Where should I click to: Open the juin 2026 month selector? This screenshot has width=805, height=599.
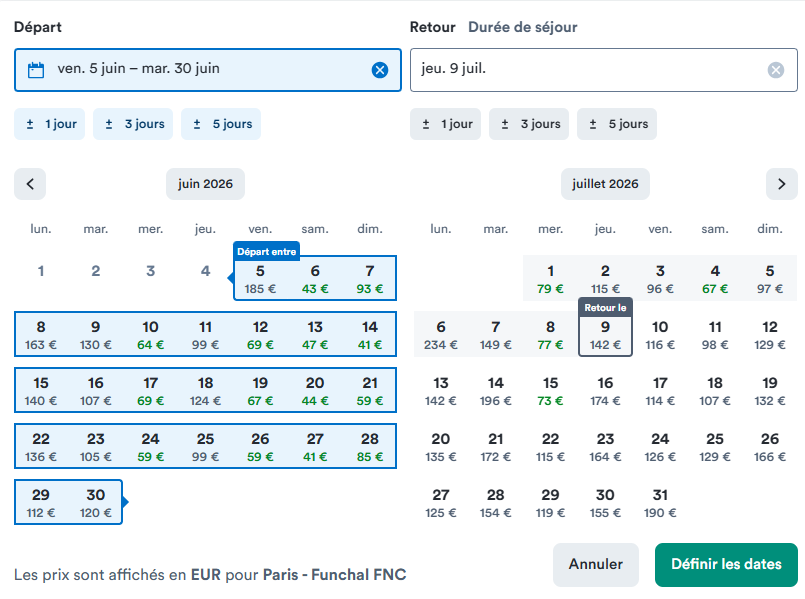point(205,184)
